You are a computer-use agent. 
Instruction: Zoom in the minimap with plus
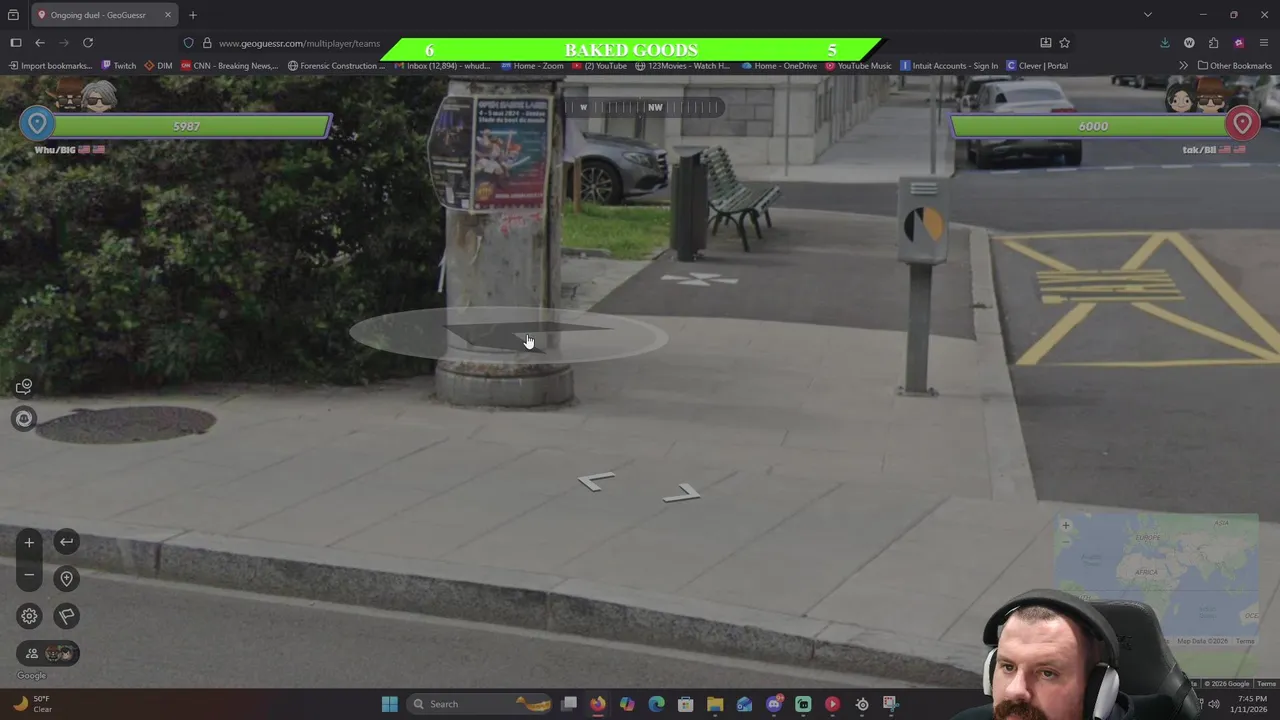(x=1066, y=525)
